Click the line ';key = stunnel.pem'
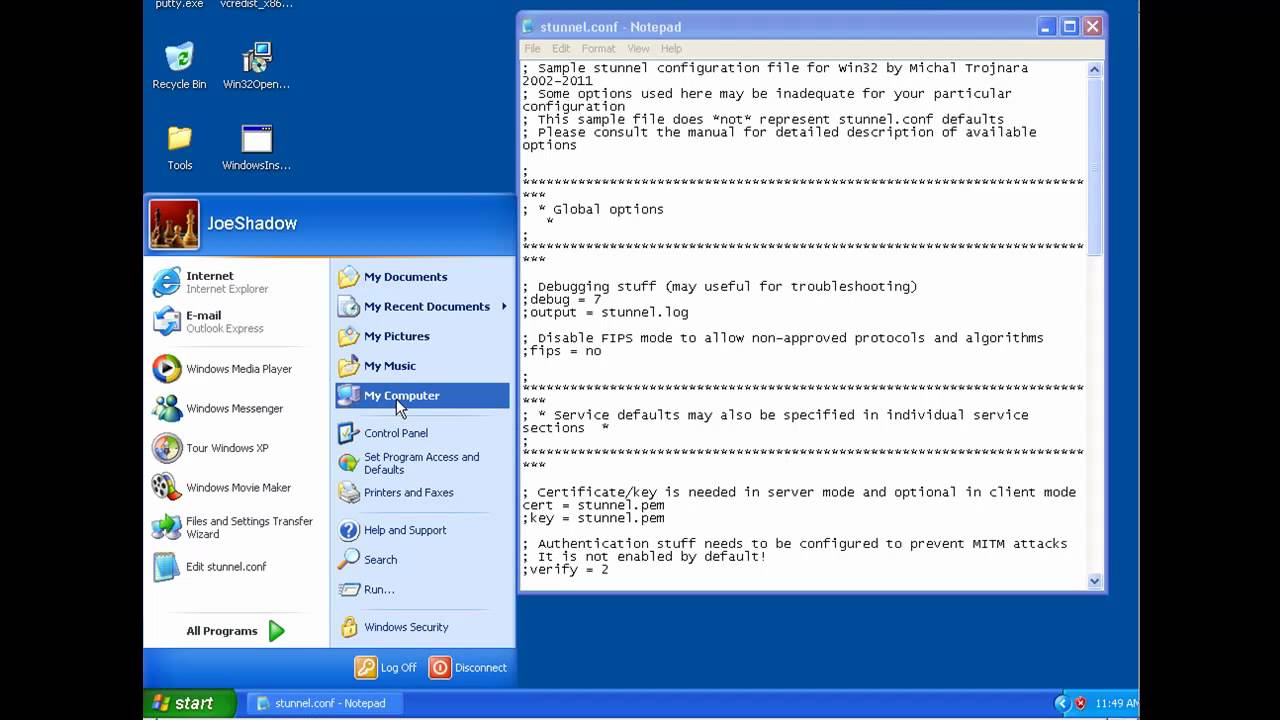The width and height of the screenshot is (1280, 720). click(x=593, y=518)
